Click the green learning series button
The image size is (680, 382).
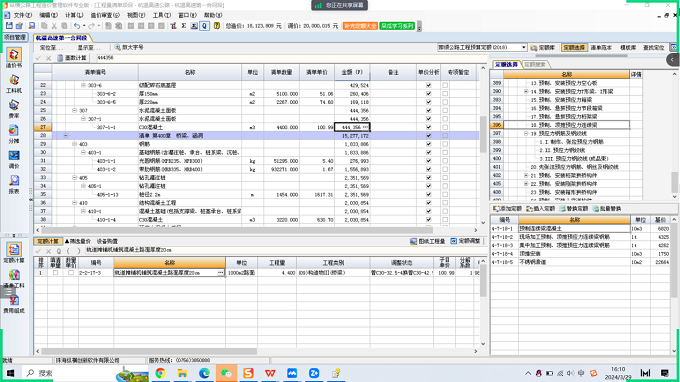397,26
